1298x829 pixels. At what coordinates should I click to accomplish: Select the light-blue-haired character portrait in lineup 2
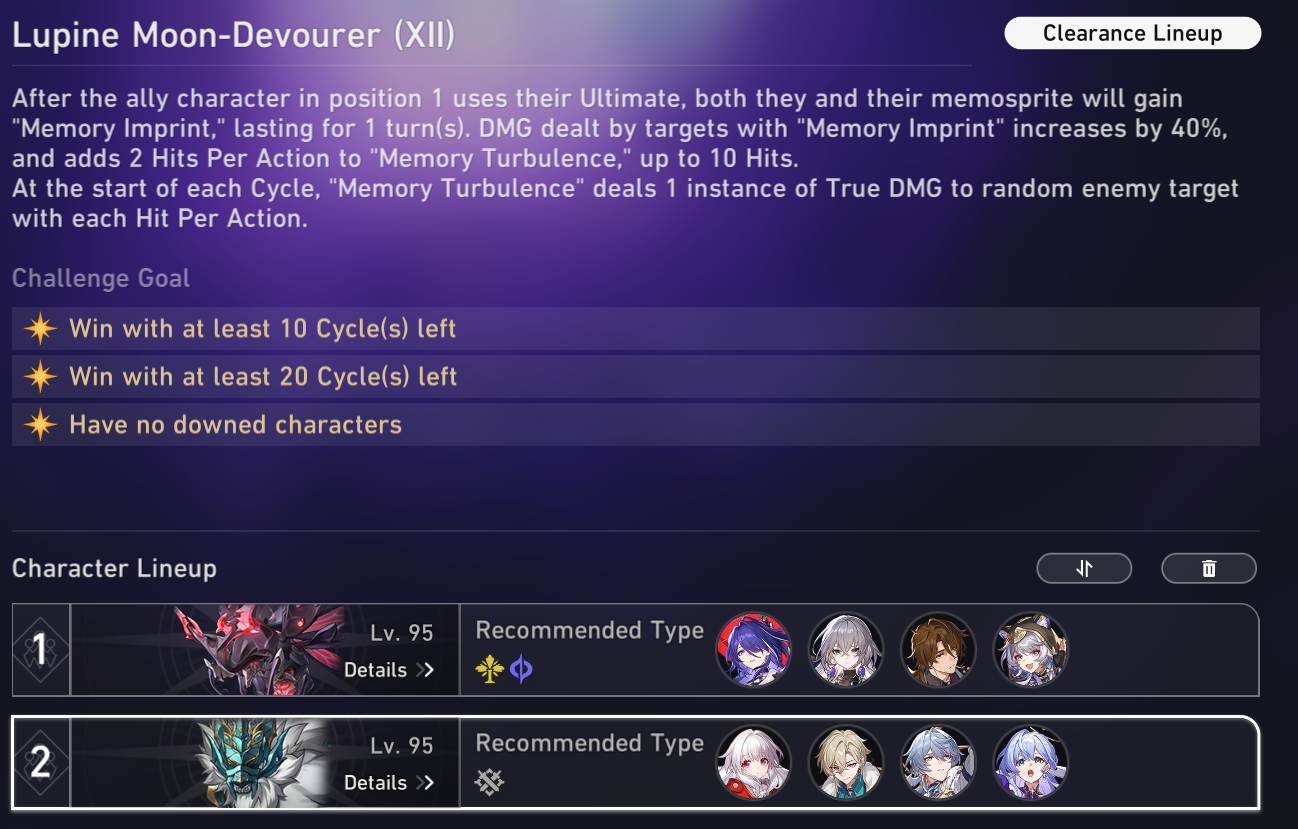(938, 763)
